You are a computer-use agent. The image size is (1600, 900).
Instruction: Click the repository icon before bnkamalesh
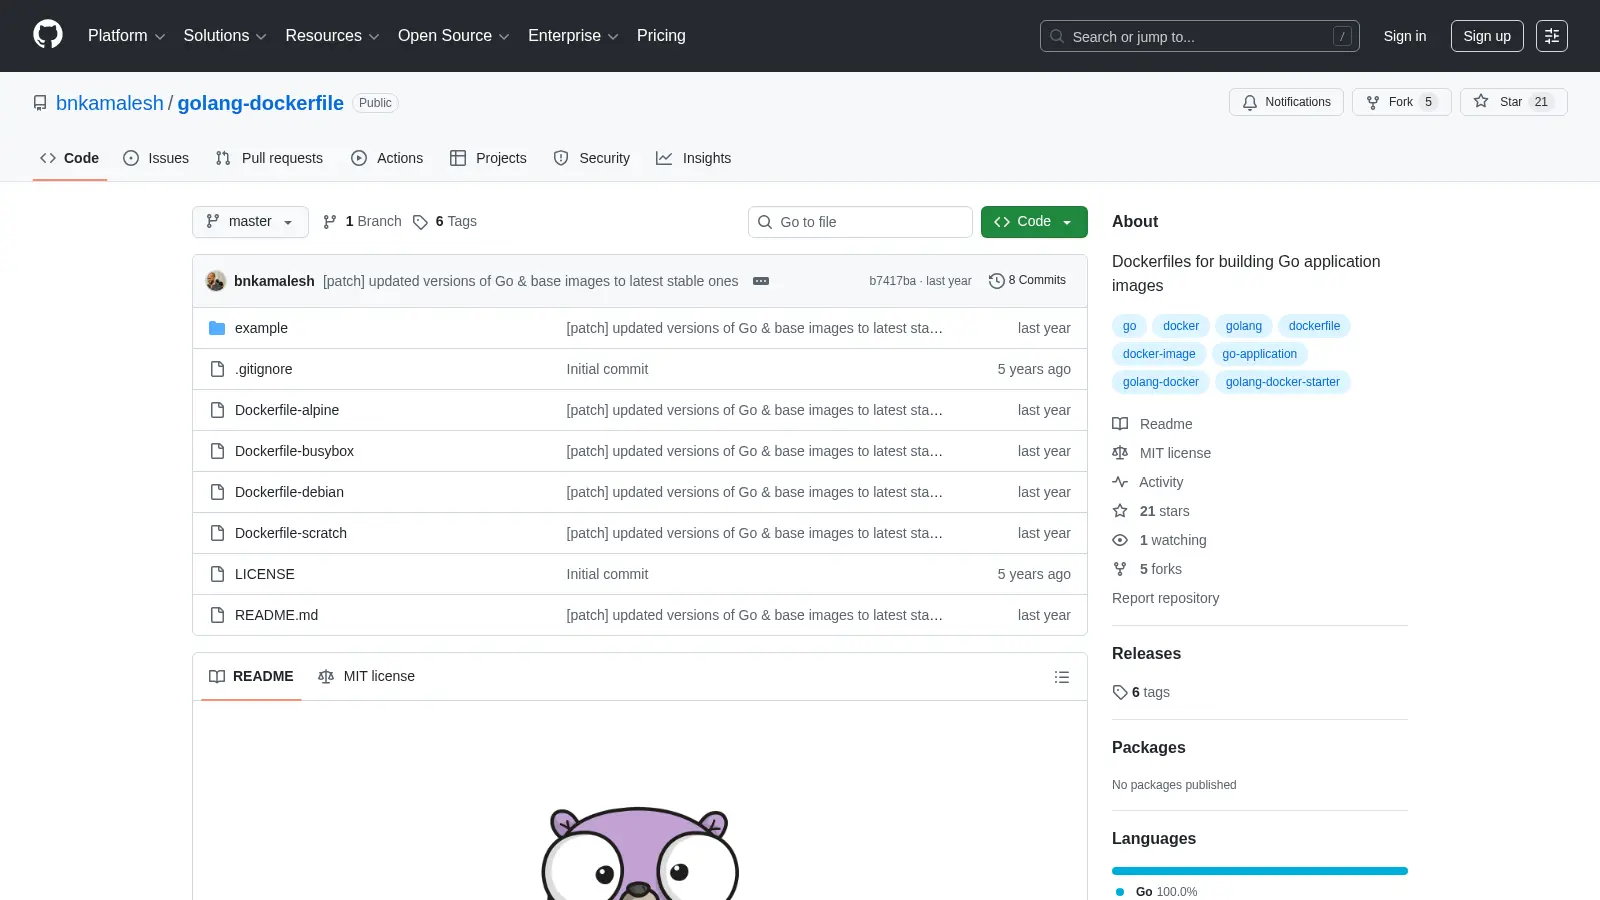40,103
